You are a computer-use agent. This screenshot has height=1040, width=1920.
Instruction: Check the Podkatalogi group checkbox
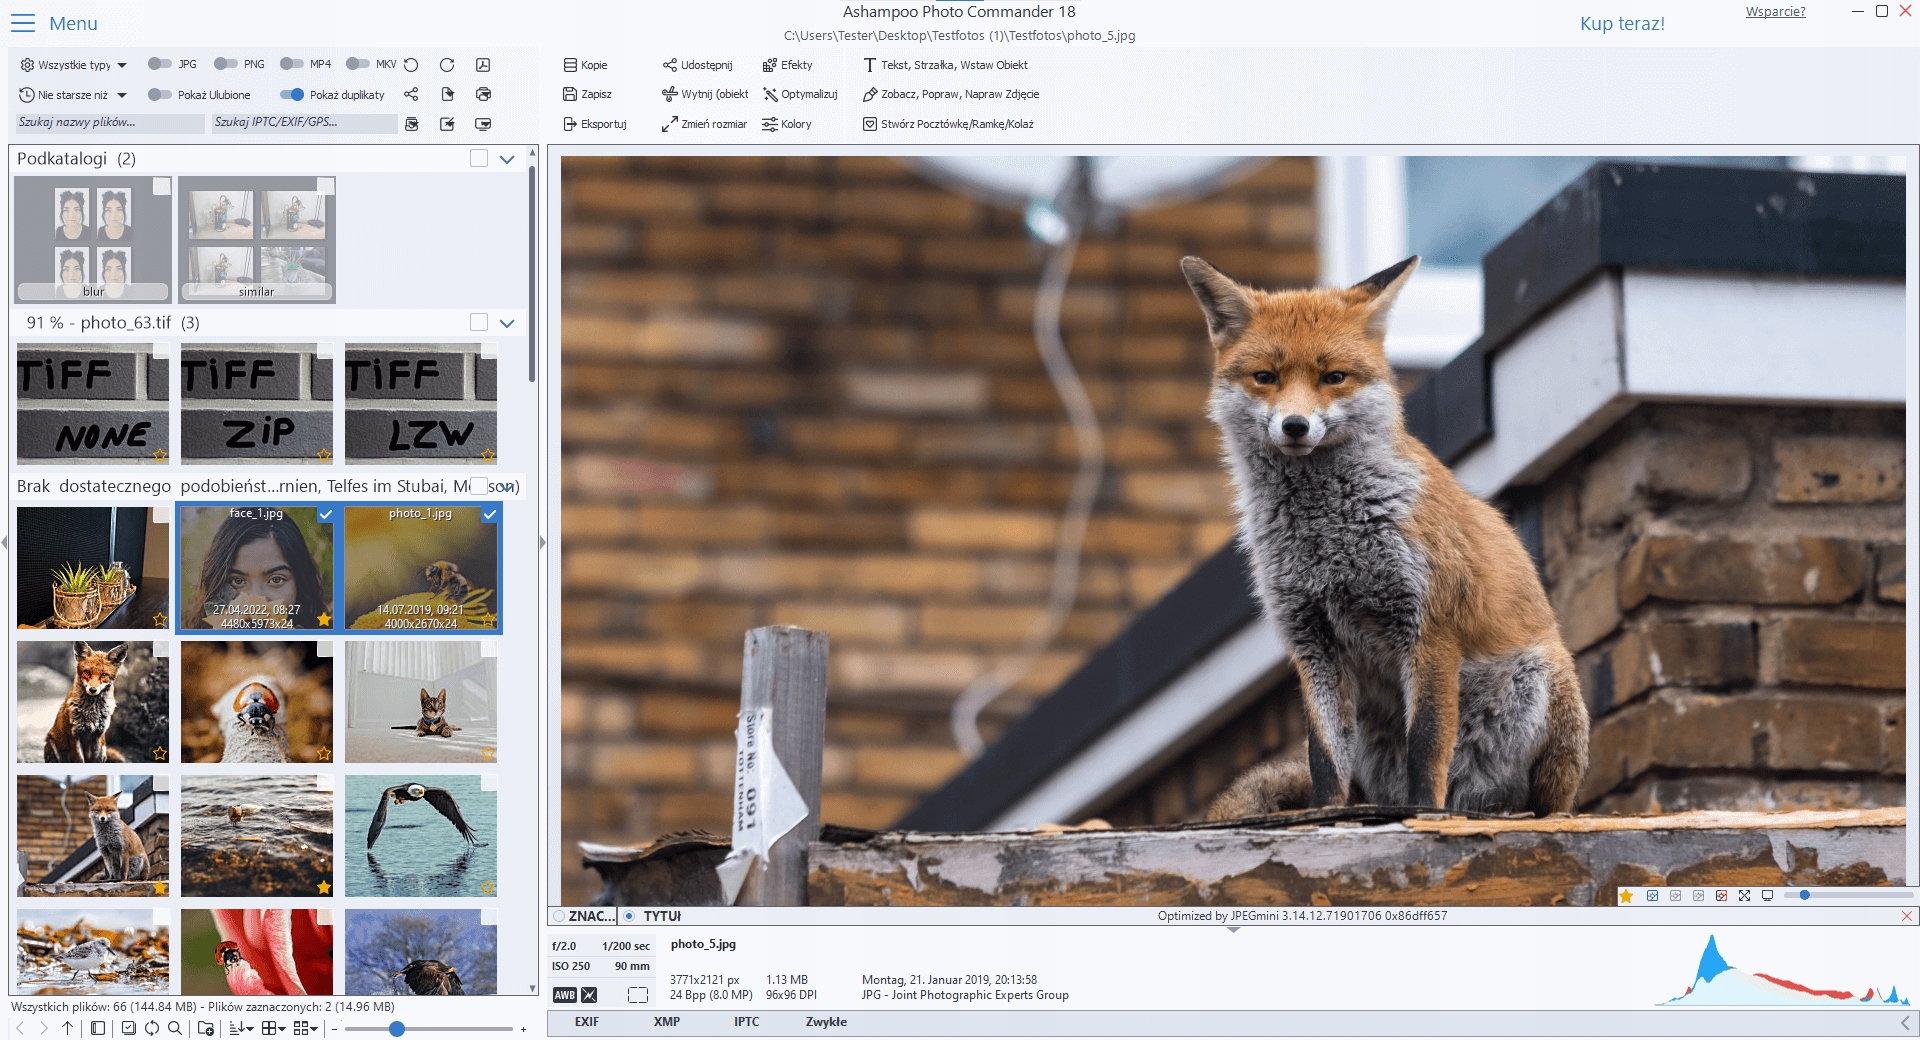point(479,158)
